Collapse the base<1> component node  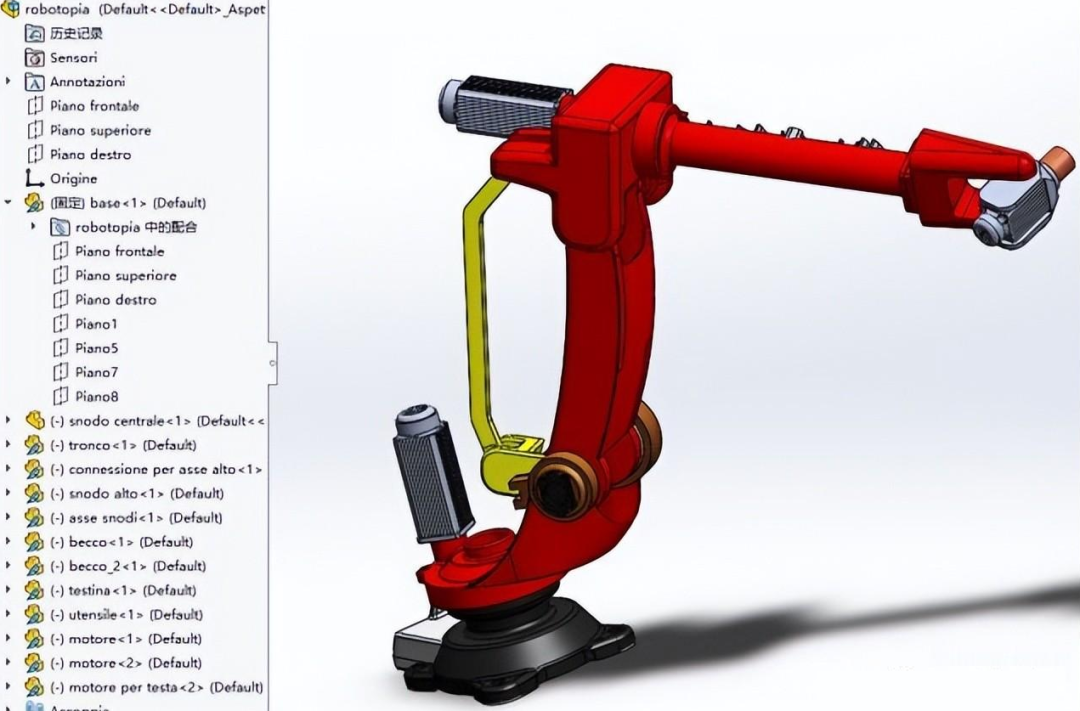9,203
